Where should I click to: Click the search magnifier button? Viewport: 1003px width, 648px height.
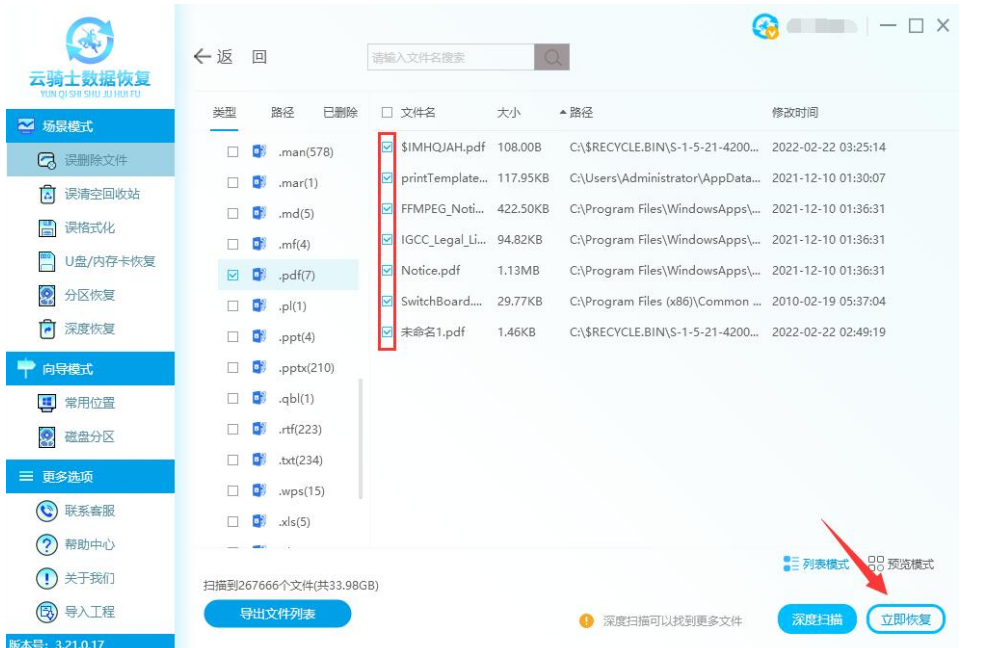tap(551, 58)
